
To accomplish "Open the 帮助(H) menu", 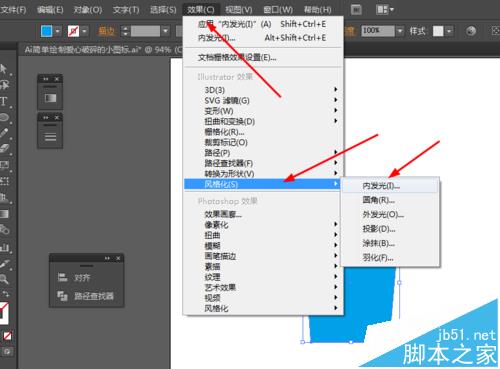I will coord(318,10).
